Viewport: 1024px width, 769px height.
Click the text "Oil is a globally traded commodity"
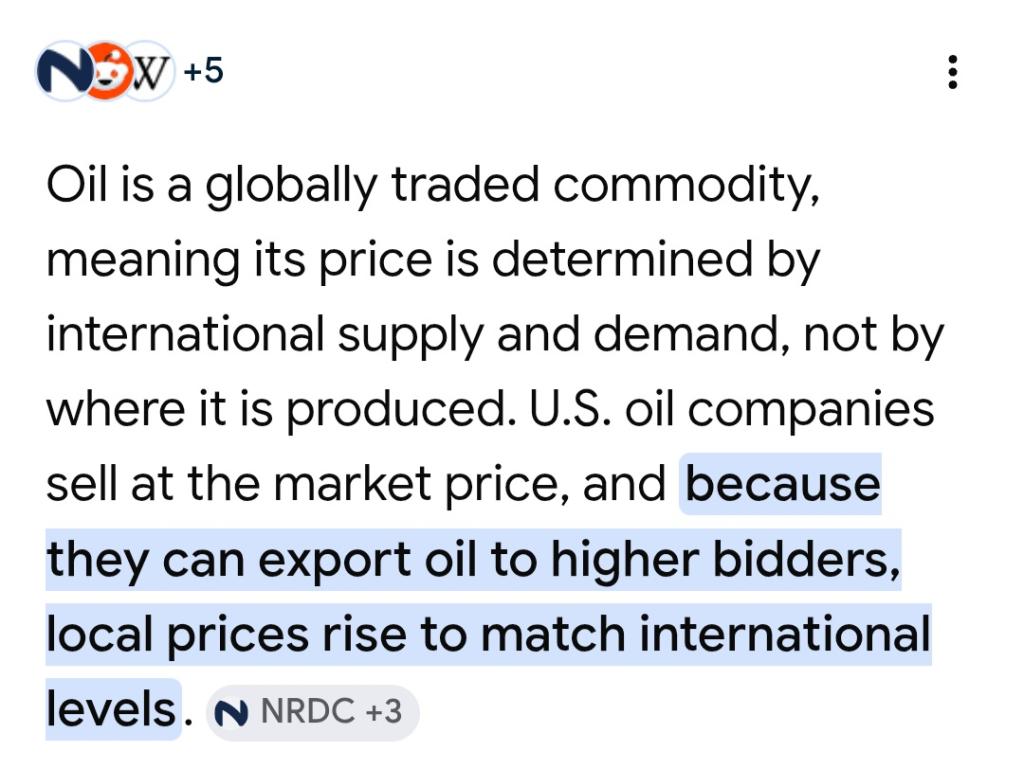coord(432,186)
